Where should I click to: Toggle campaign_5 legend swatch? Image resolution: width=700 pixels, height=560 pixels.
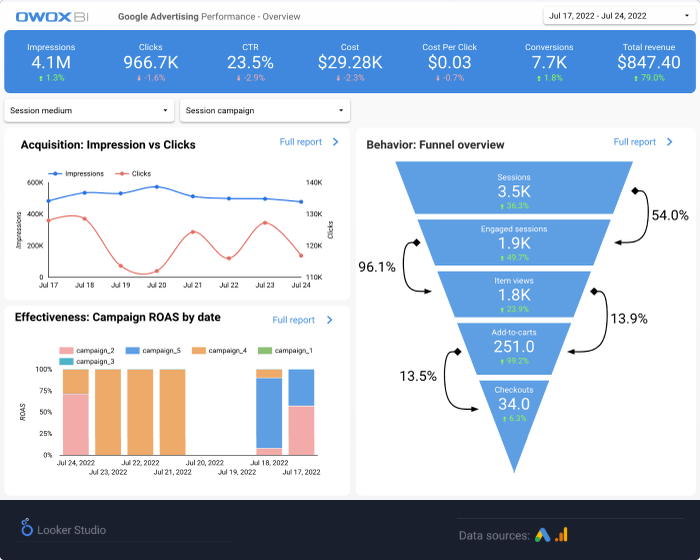click(x=133, y=351)
